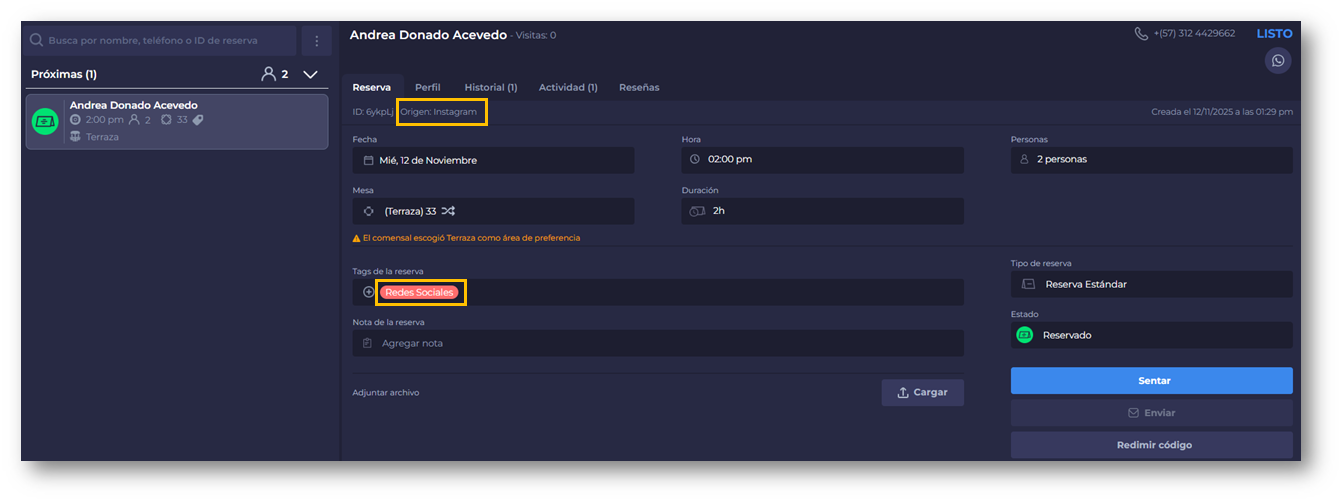Click the Terraza label in Andrea's card
Viewport: 1343px width, 503px height.
[102, 137]
